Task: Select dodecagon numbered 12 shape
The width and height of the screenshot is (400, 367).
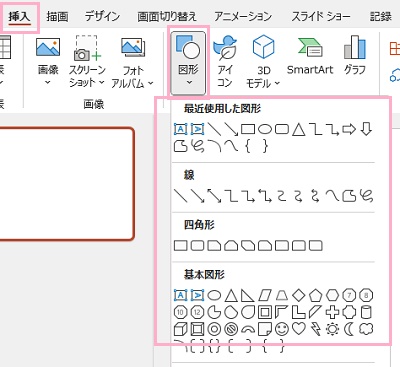Action: pyautogui.click(x=197, y=312)
